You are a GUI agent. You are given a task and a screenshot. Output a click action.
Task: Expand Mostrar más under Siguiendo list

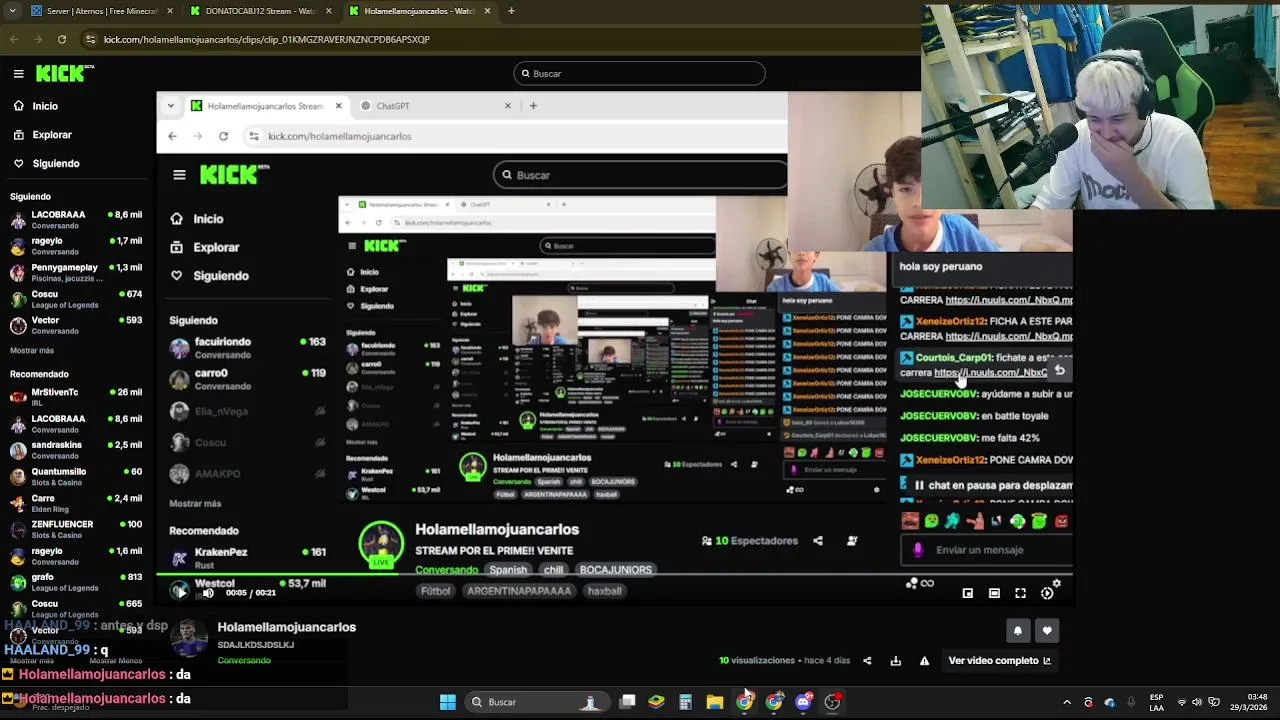pyautogui.click(x=32, y=351)
